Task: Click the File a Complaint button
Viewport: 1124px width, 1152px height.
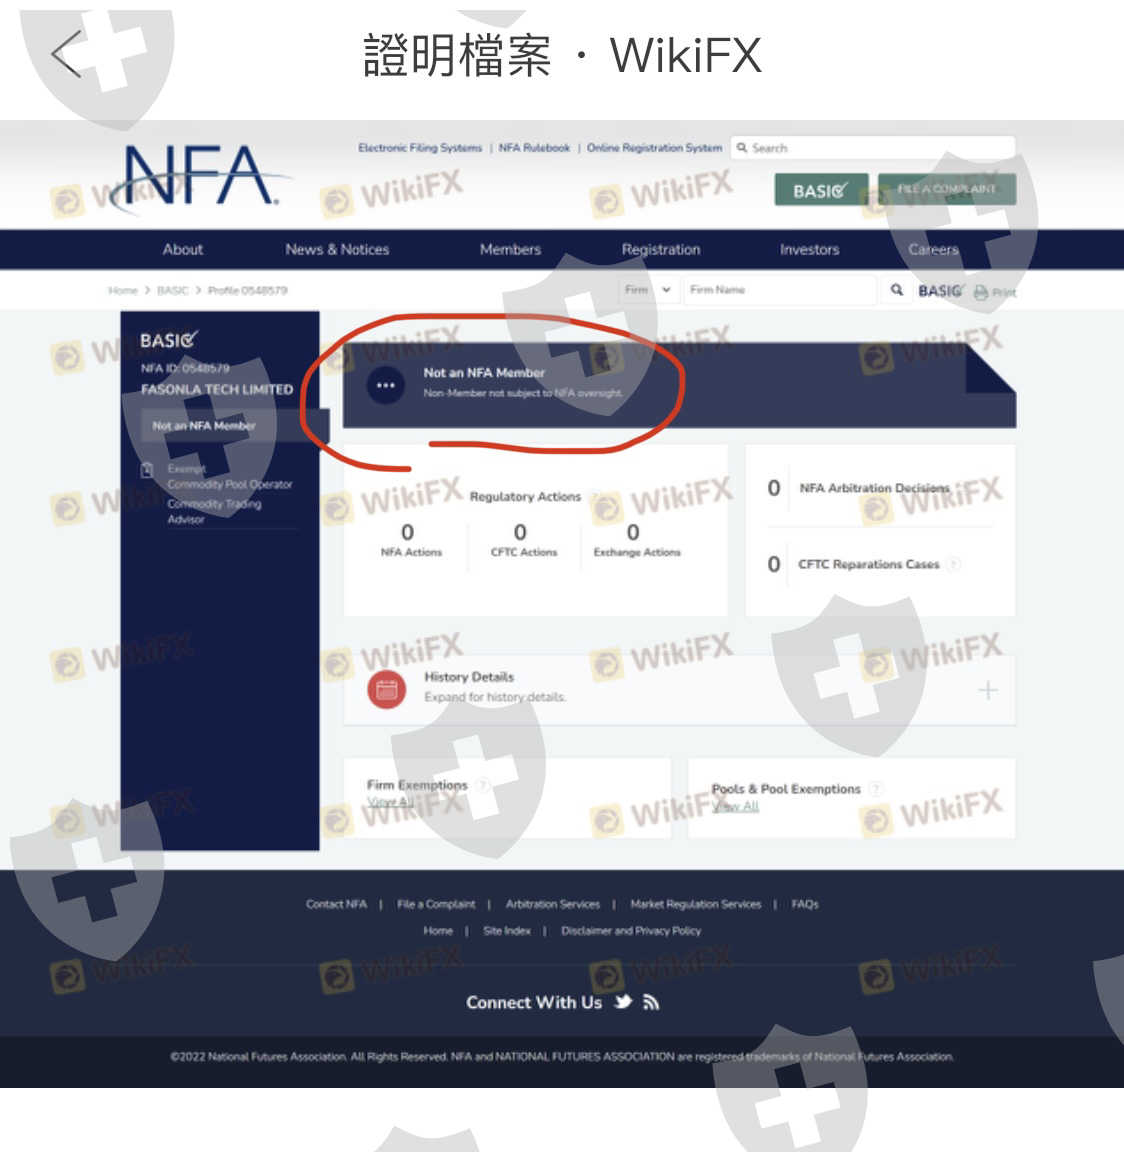Action: (x=947, y=190)
